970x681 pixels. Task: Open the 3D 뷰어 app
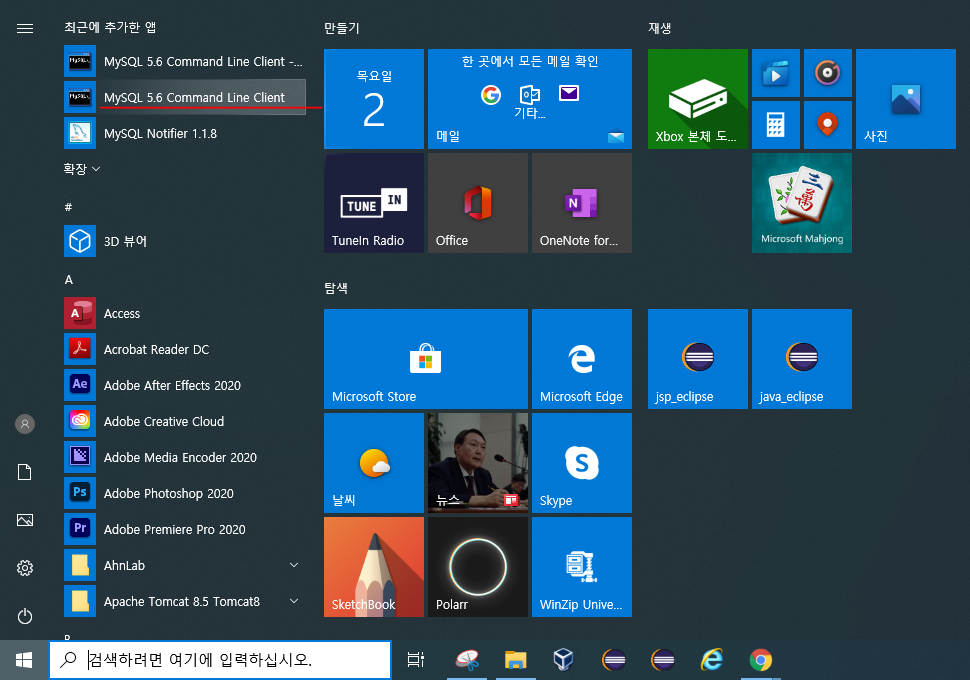tap(184, 241)
